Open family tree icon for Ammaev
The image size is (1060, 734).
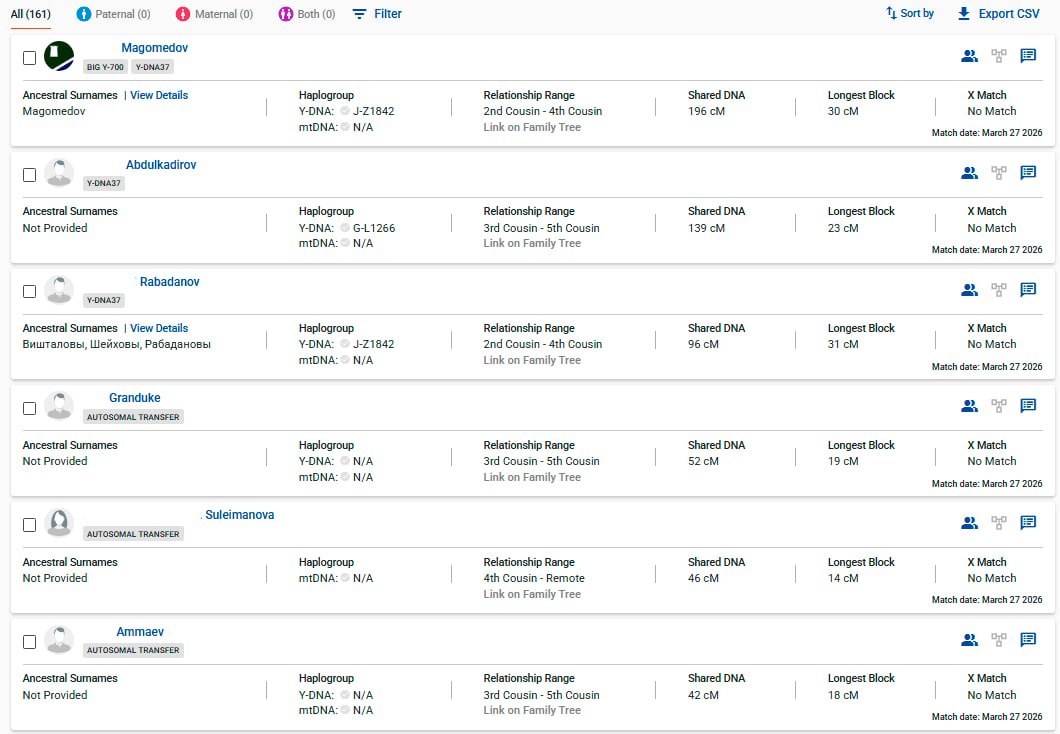(x=998, y=639)
